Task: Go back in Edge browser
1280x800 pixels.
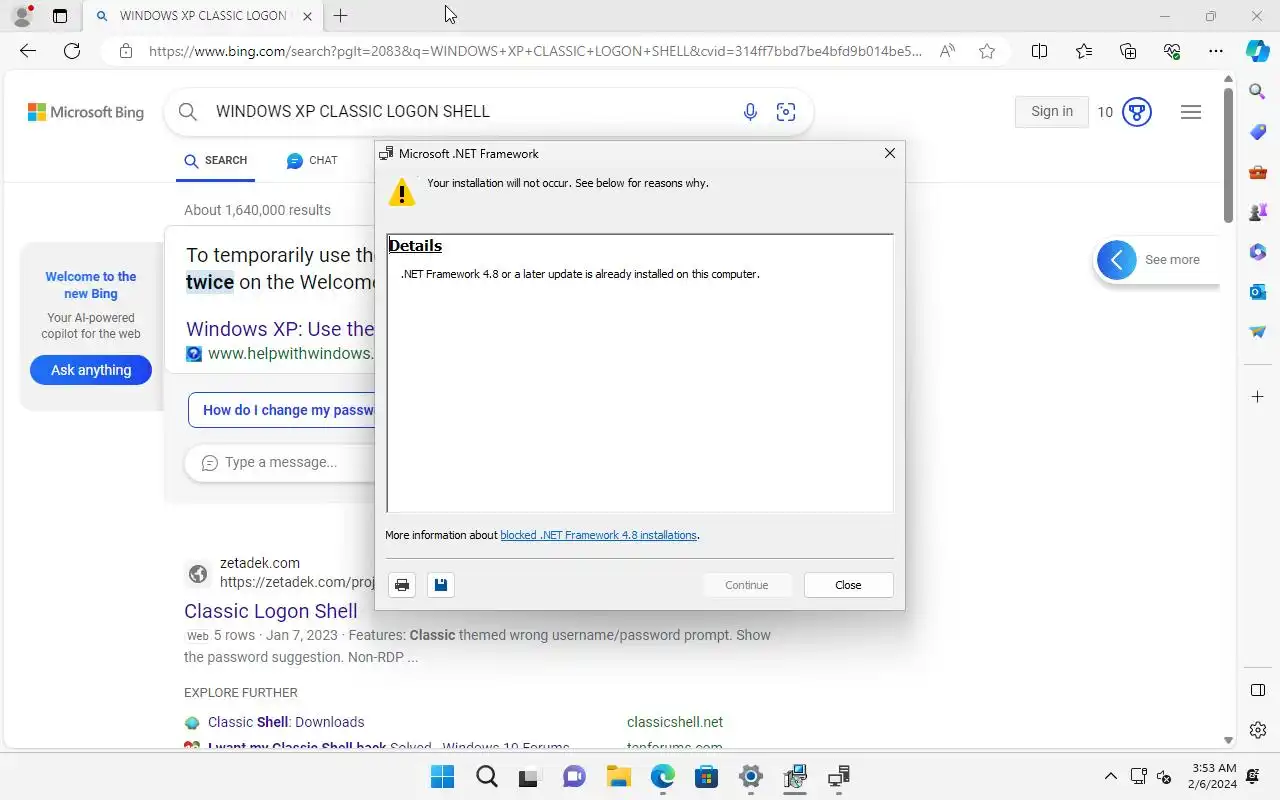Action: (28, 51)
